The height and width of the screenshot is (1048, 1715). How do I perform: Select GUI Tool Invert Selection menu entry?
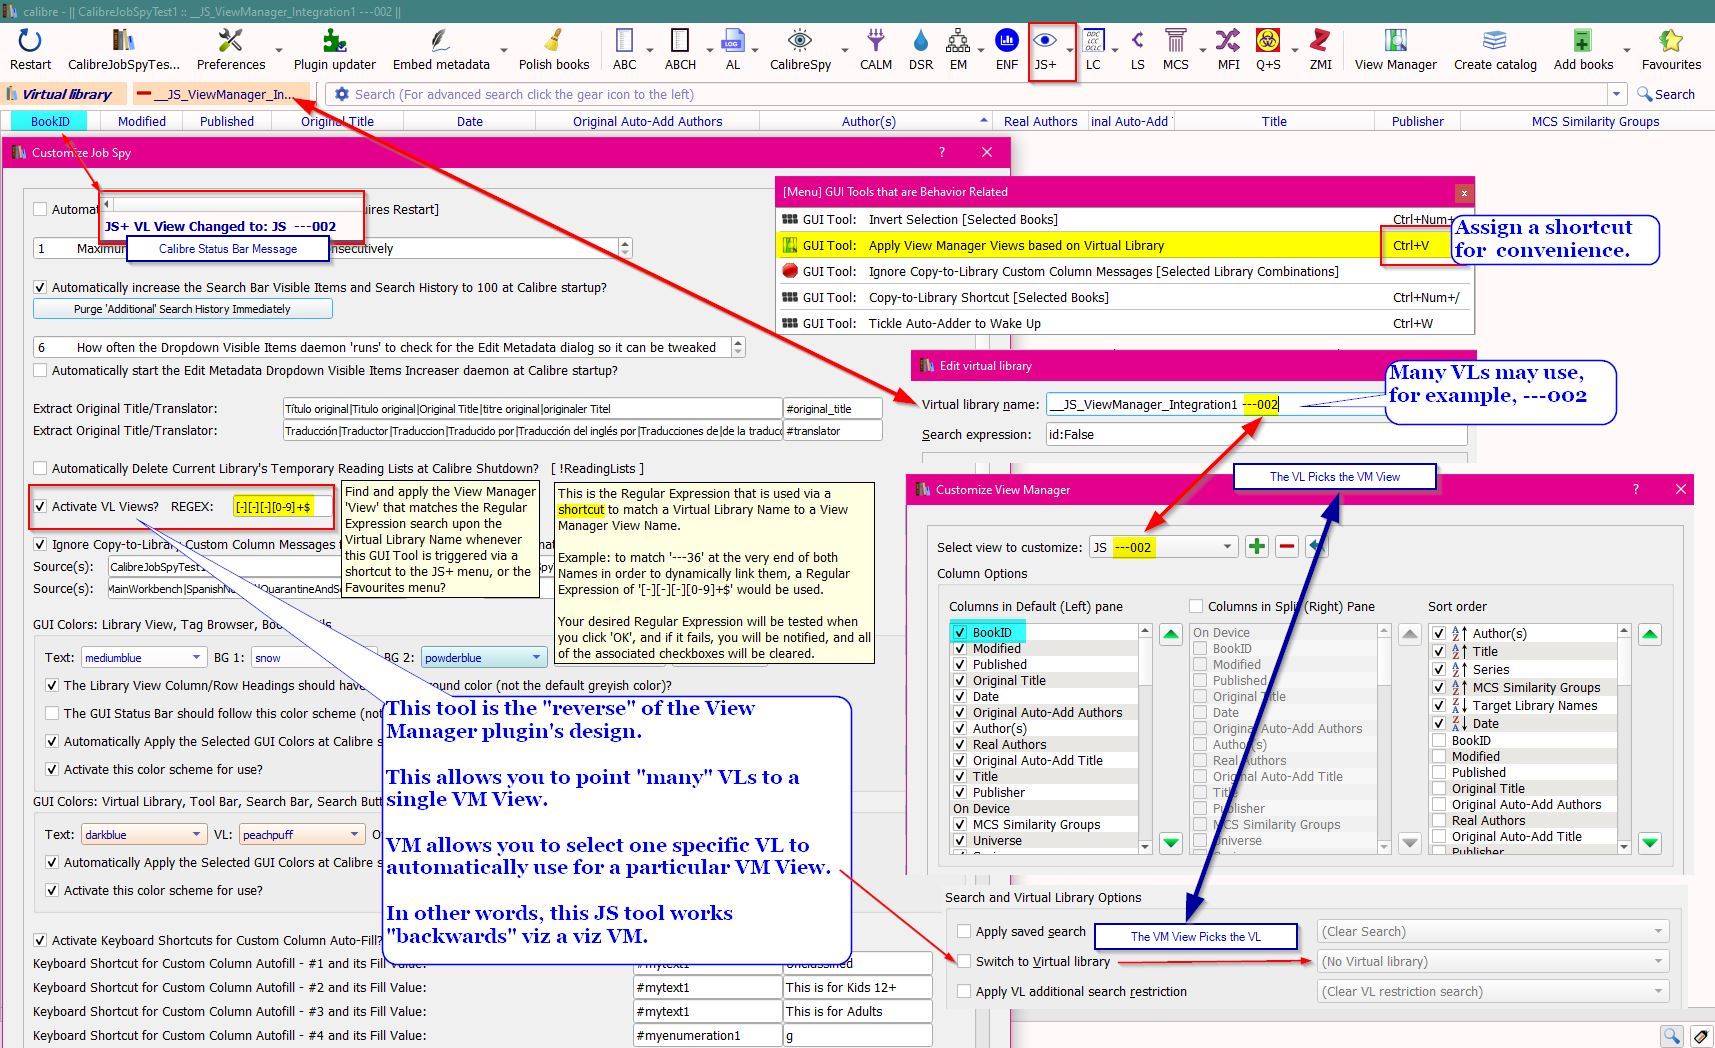(1125, 219)
